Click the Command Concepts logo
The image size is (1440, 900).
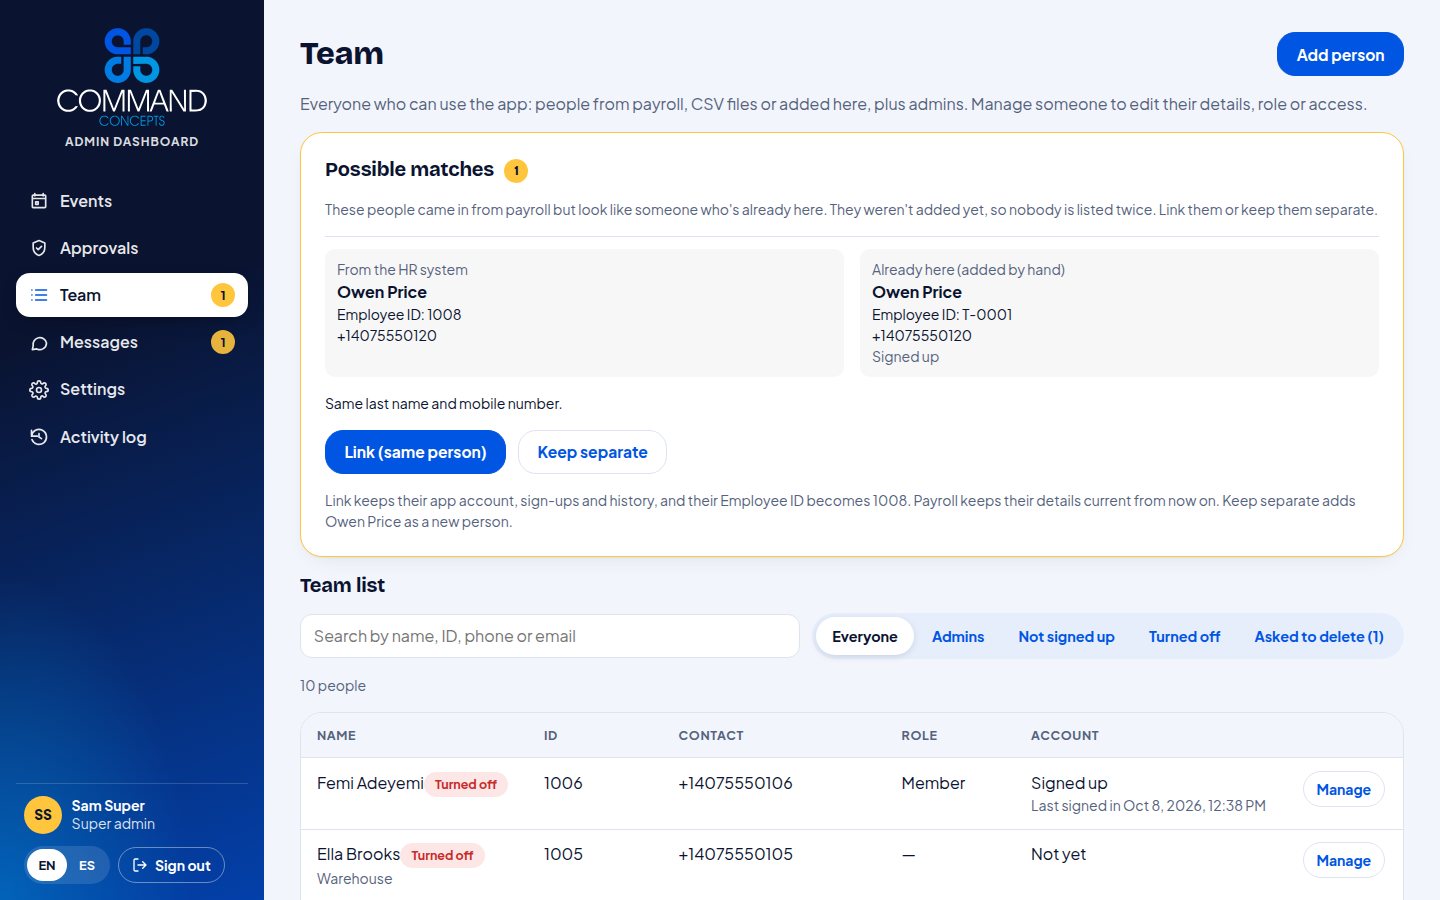click(x=132, y=77)
